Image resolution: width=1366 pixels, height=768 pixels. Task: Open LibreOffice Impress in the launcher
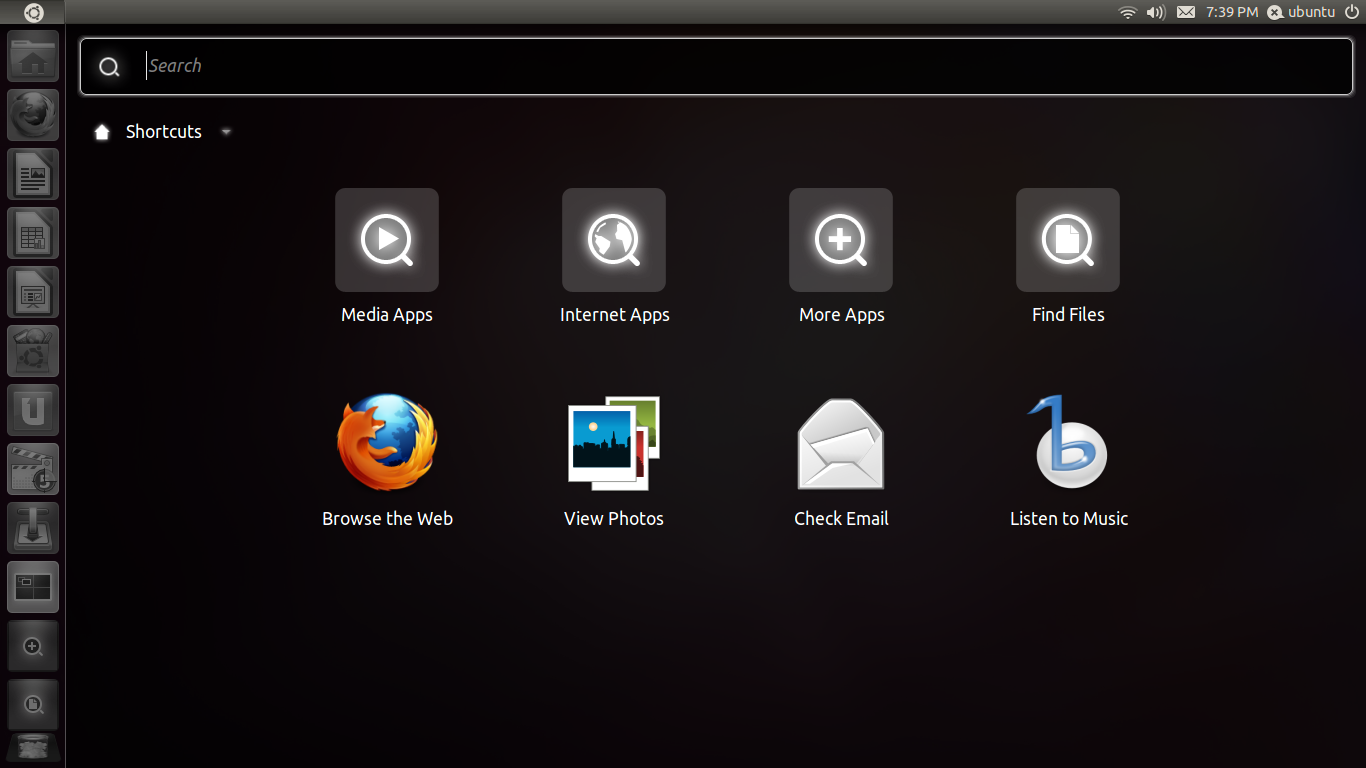[x=33, y=292]
